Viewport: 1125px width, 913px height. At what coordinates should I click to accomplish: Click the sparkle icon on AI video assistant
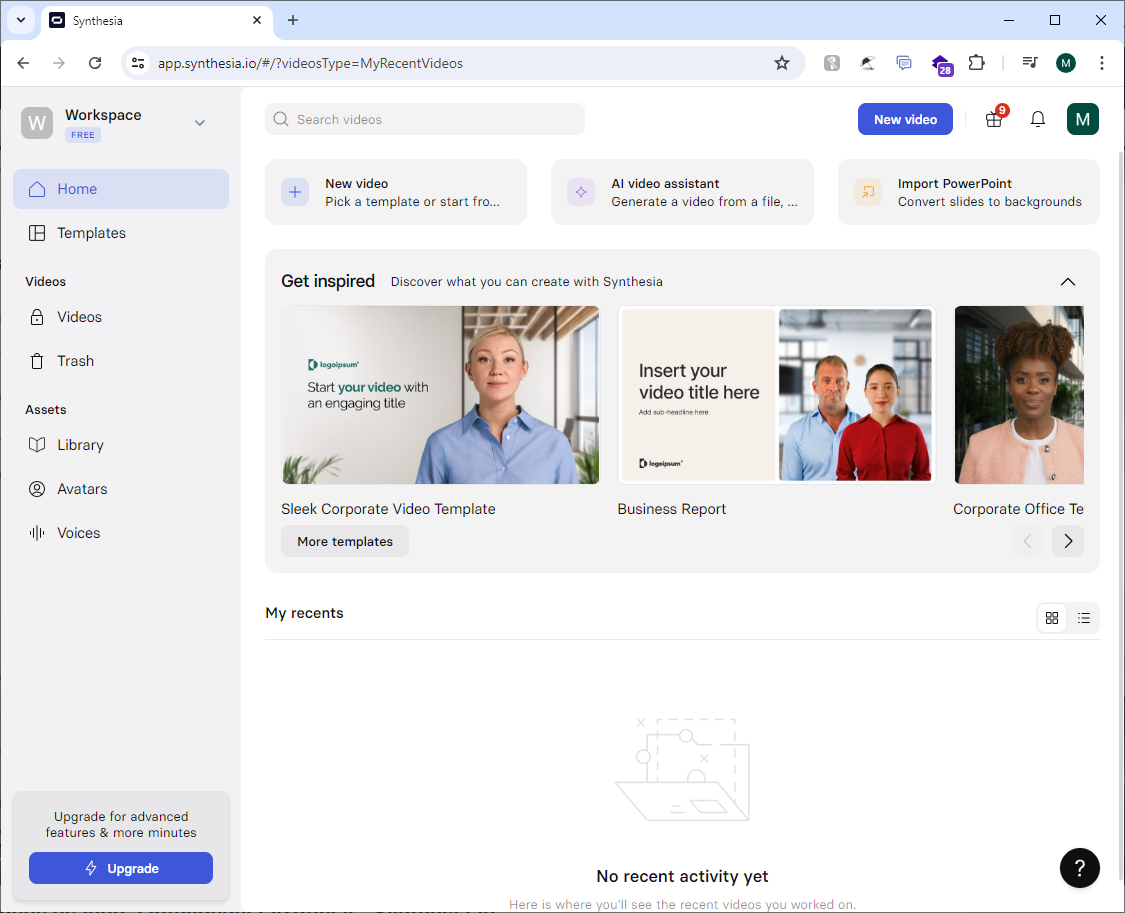pos(581,192)
